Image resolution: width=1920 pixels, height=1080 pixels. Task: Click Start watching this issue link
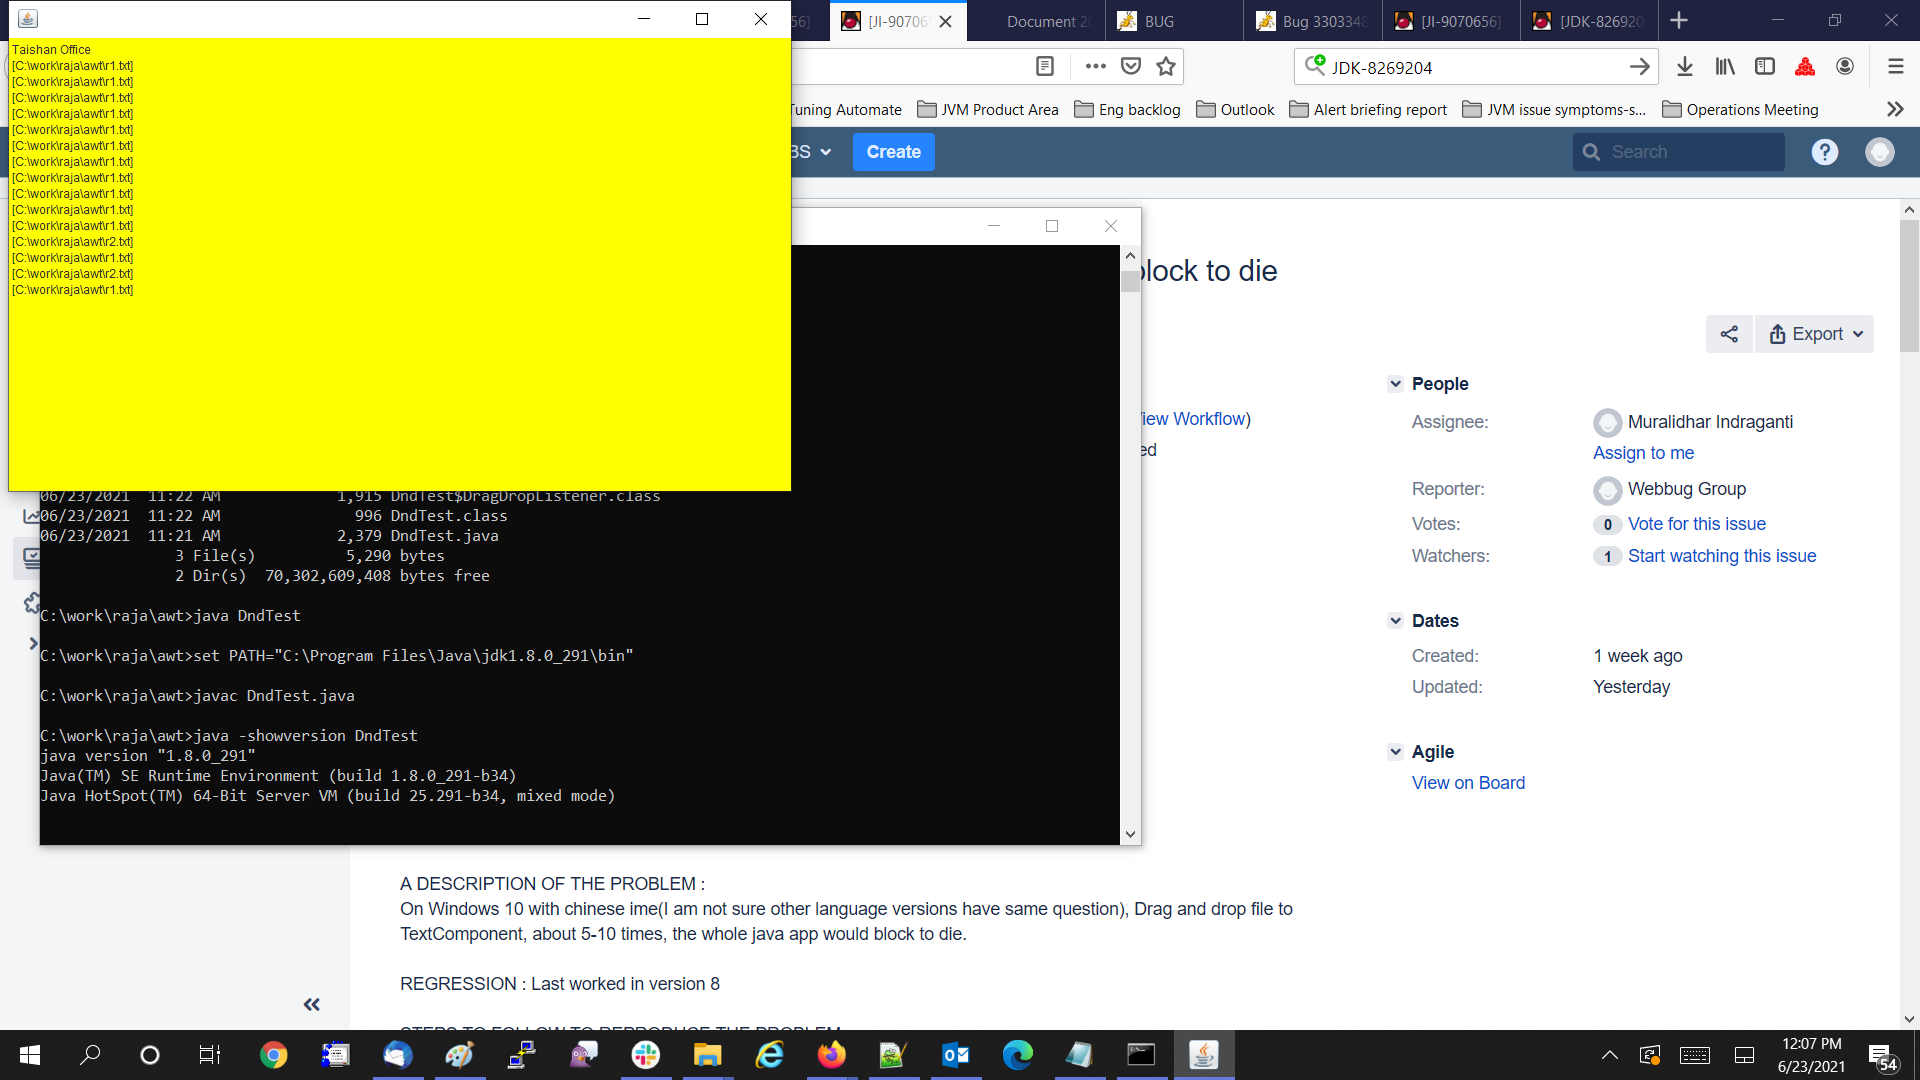point(1721,556)
